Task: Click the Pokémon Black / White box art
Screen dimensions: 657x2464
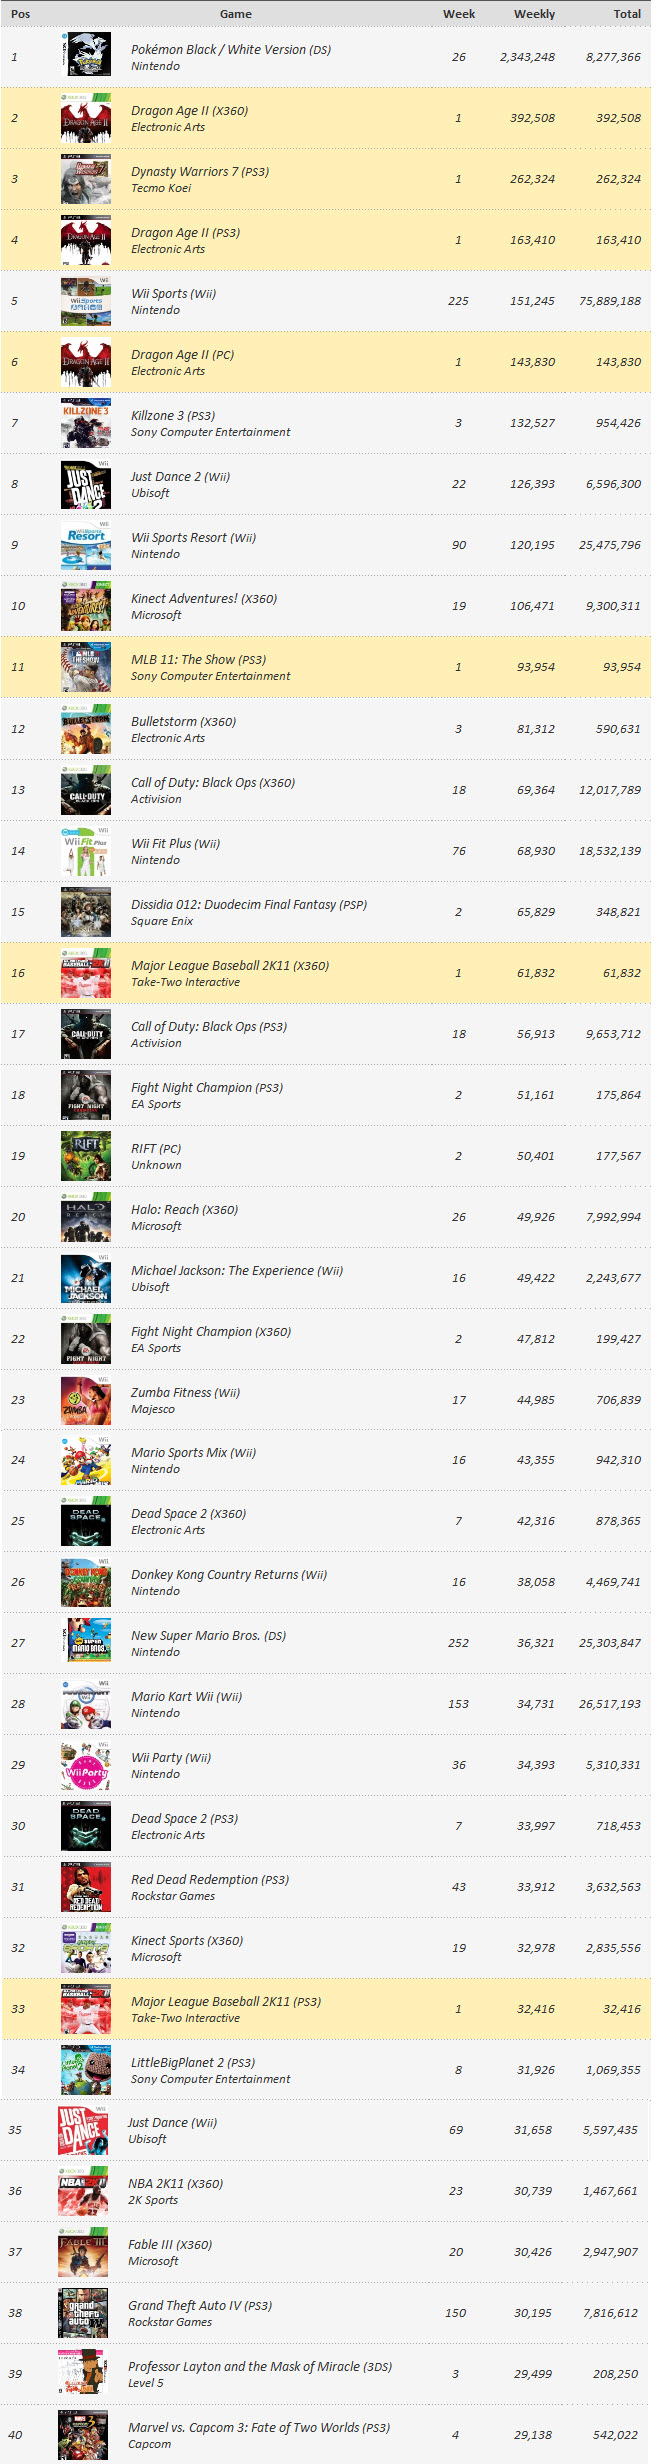Action: point(86,56)
